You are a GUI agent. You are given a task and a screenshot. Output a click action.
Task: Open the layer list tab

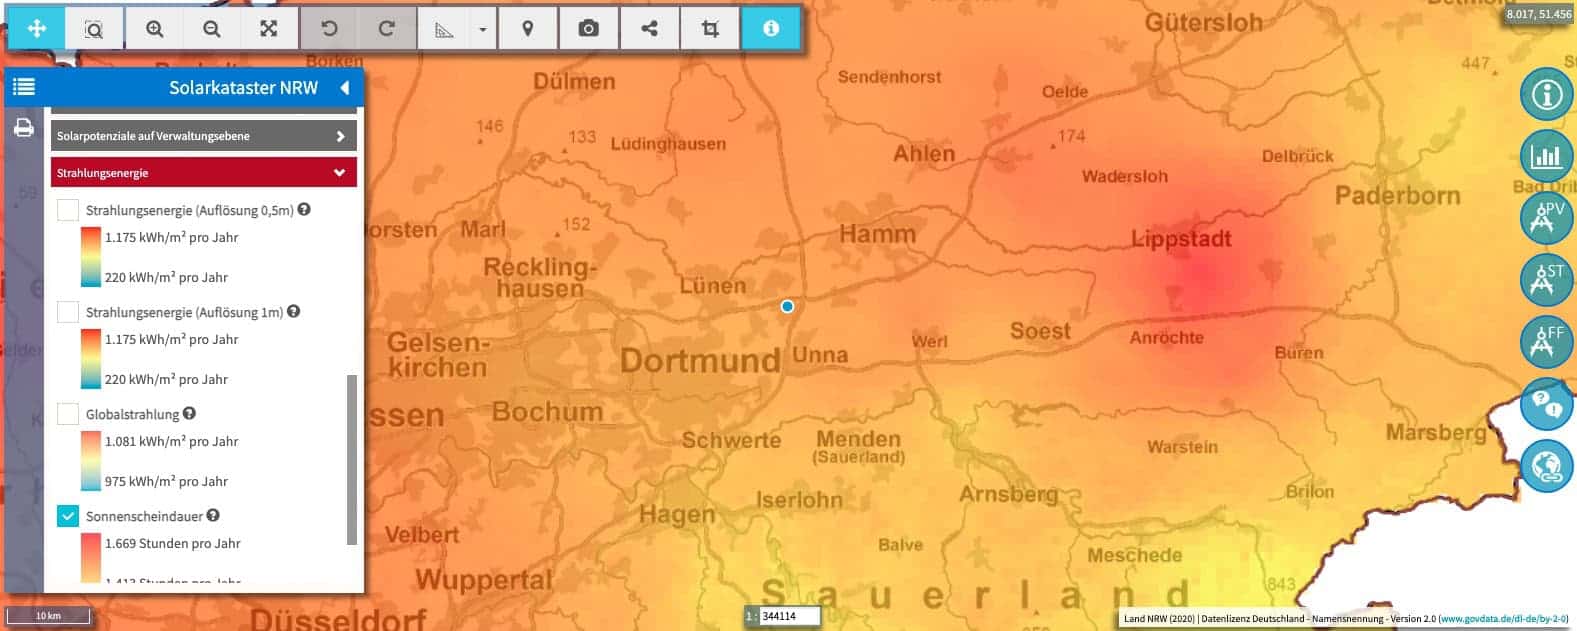tap(23, 87)
